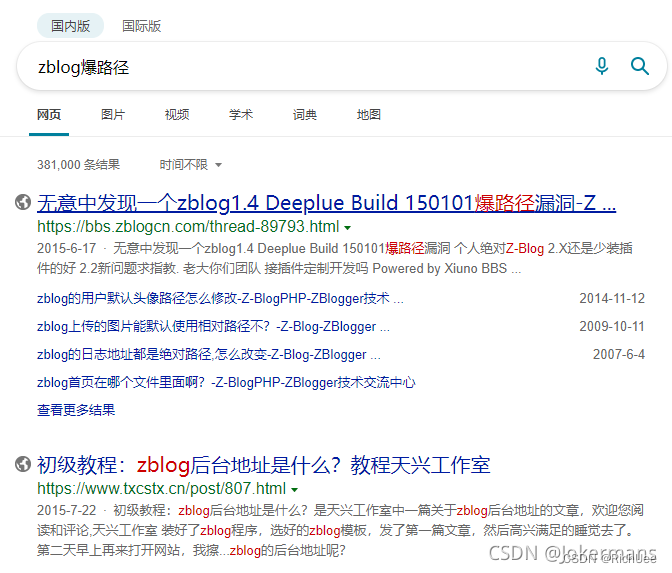672x573 pixels.
Task: Click the search box containing zblog爆路径
Action: 342,66
